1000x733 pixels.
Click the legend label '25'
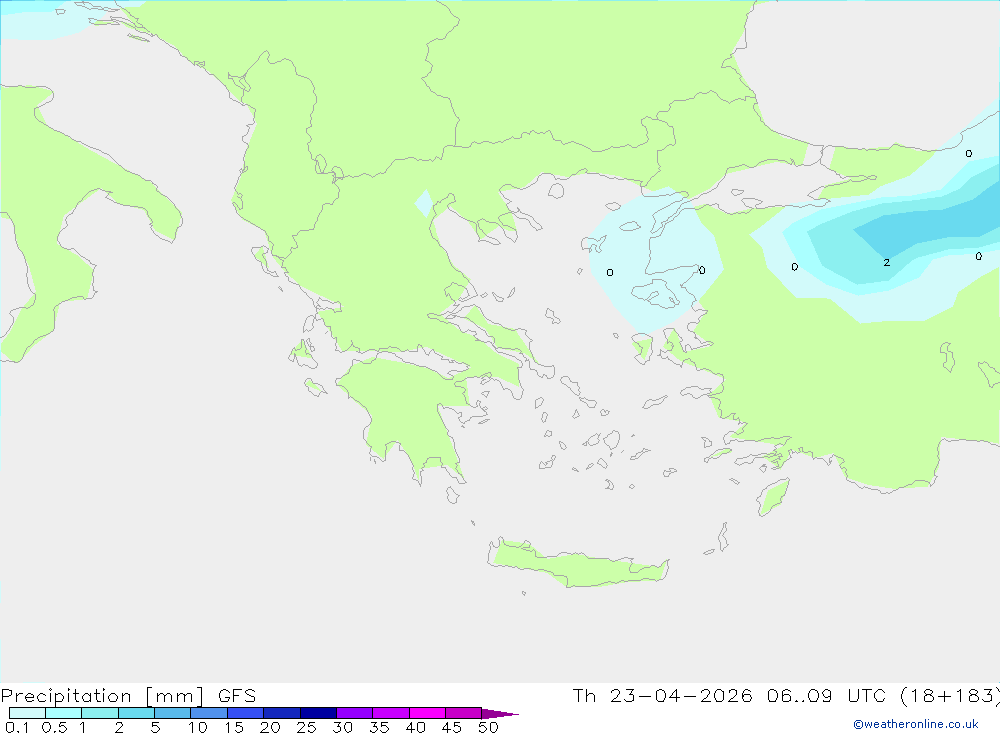click(306, 727)
